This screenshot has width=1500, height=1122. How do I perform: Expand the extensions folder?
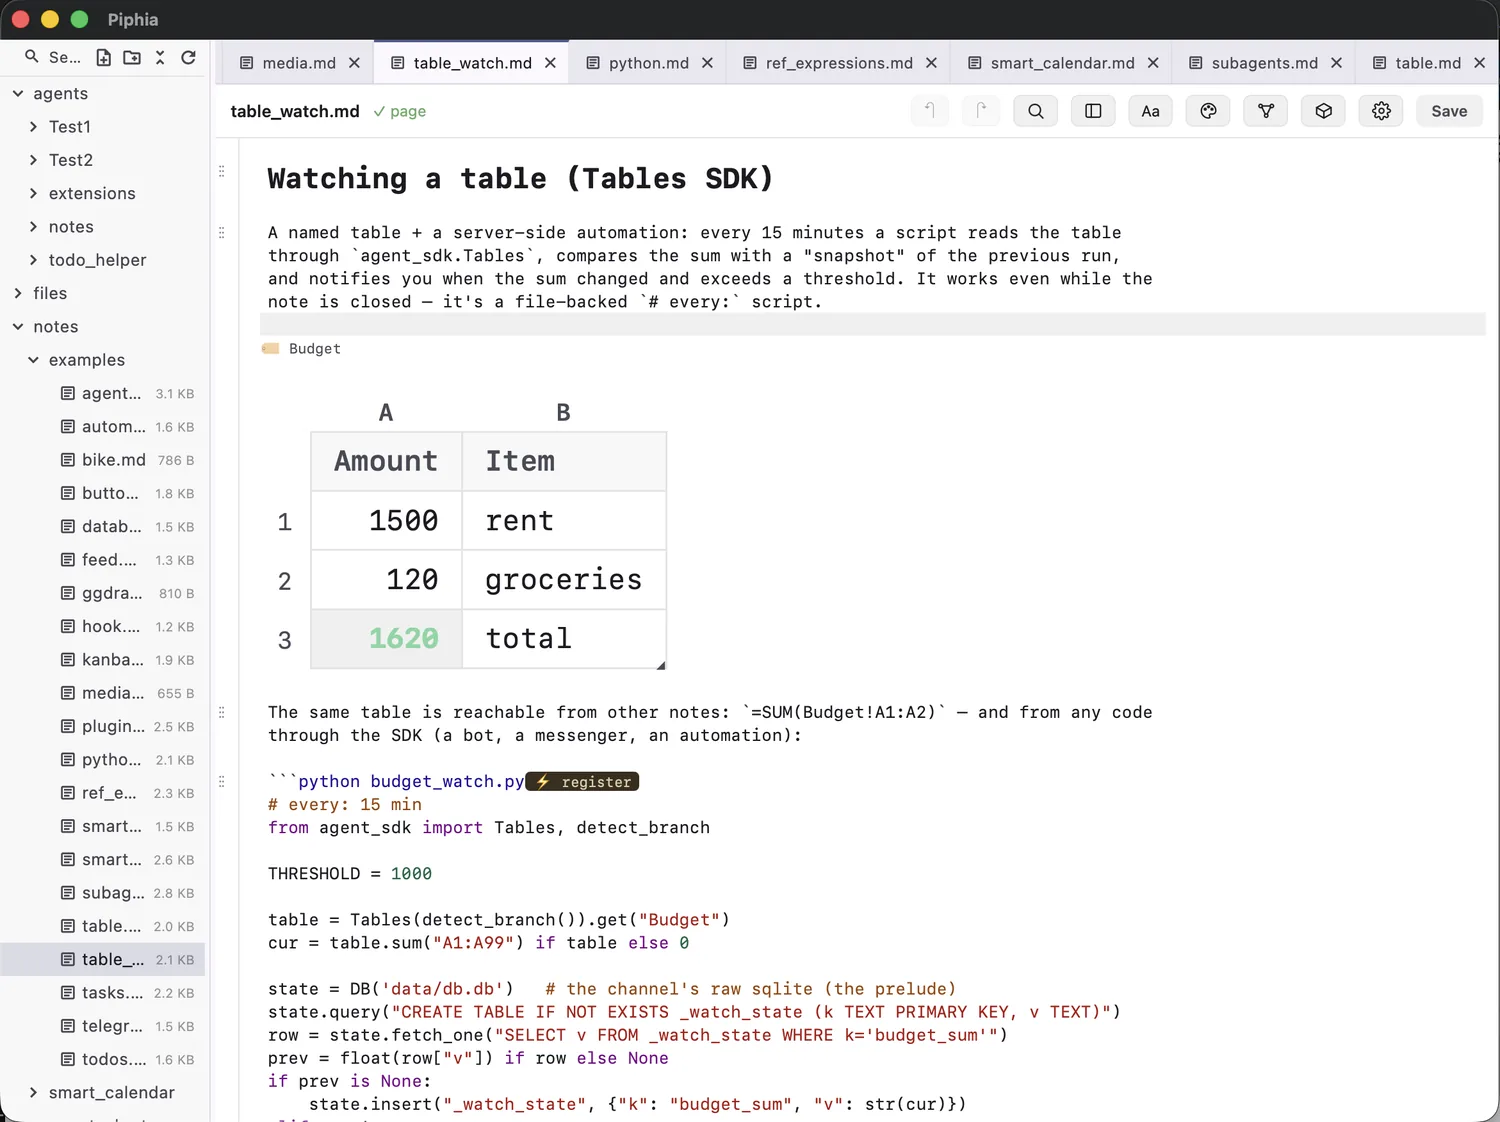pos(33,193)
